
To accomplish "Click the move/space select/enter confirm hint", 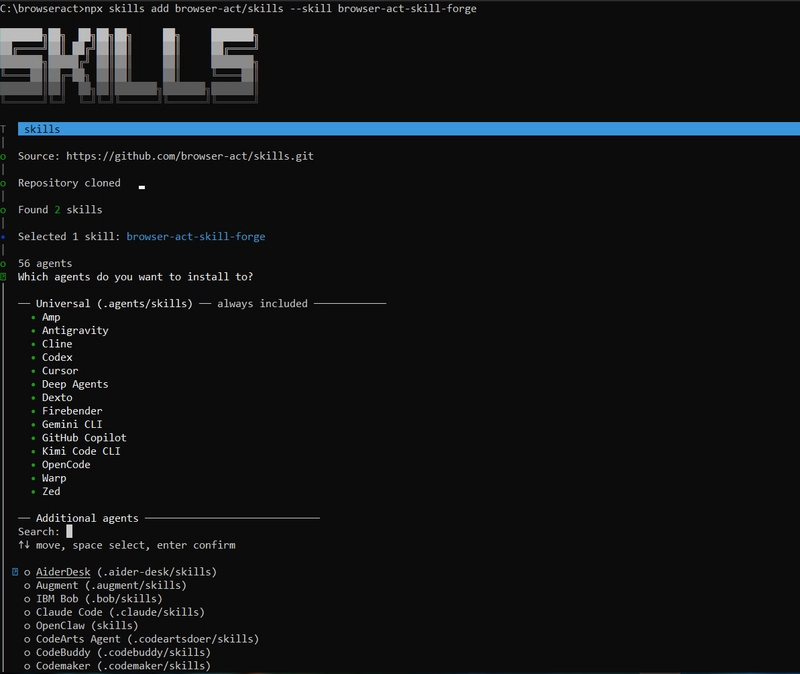I will [x=127, y=545].
